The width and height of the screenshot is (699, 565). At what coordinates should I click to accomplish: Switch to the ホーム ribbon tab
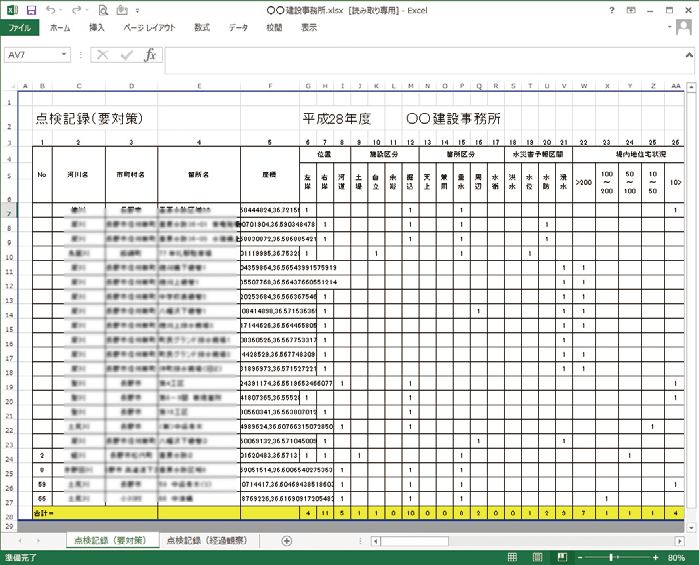click(x=60, y=28)
